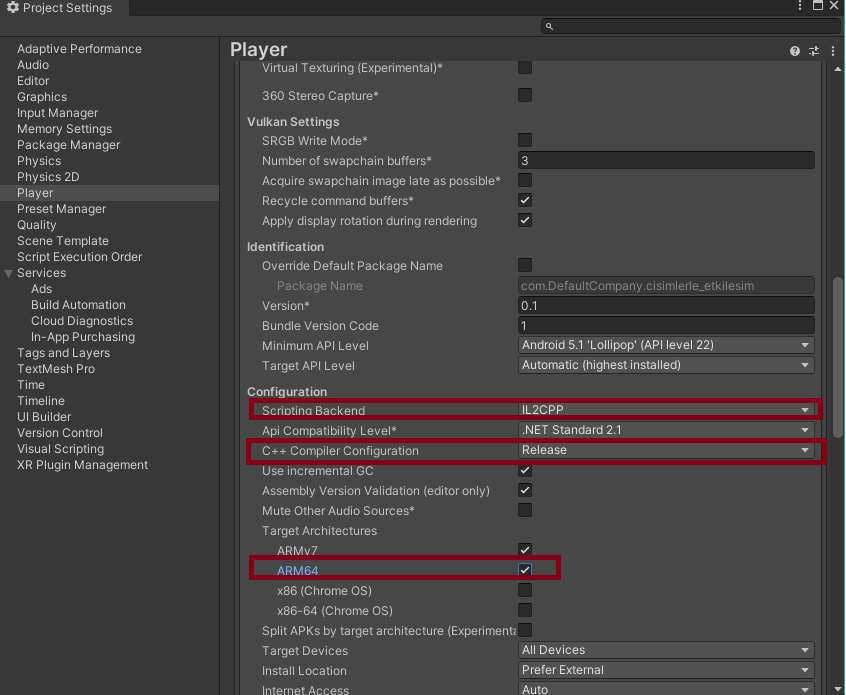Click the Bundle Version Code field

pyautogui.click(x=666, y=326)
